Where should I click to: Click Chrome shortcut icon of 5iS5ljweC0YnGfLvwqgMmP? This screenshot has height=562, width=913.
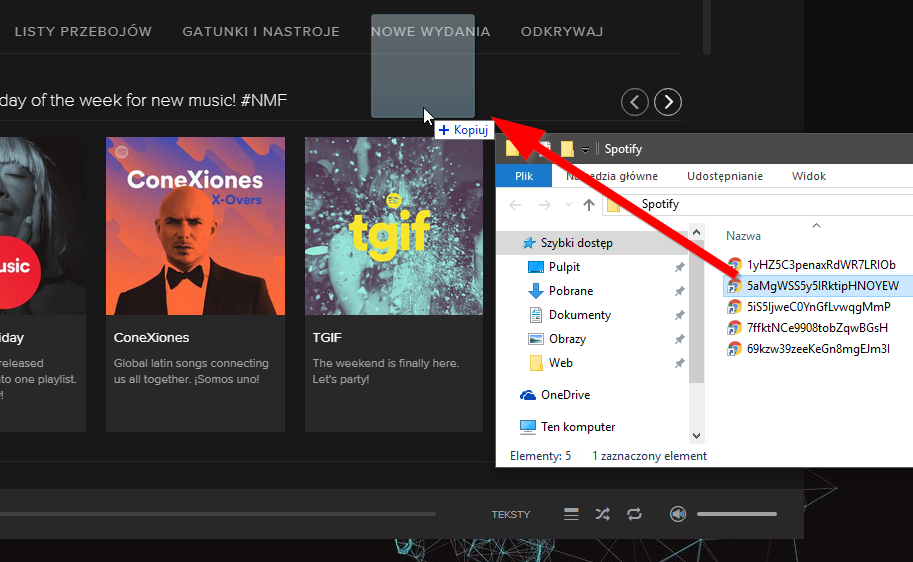[735, 307]
